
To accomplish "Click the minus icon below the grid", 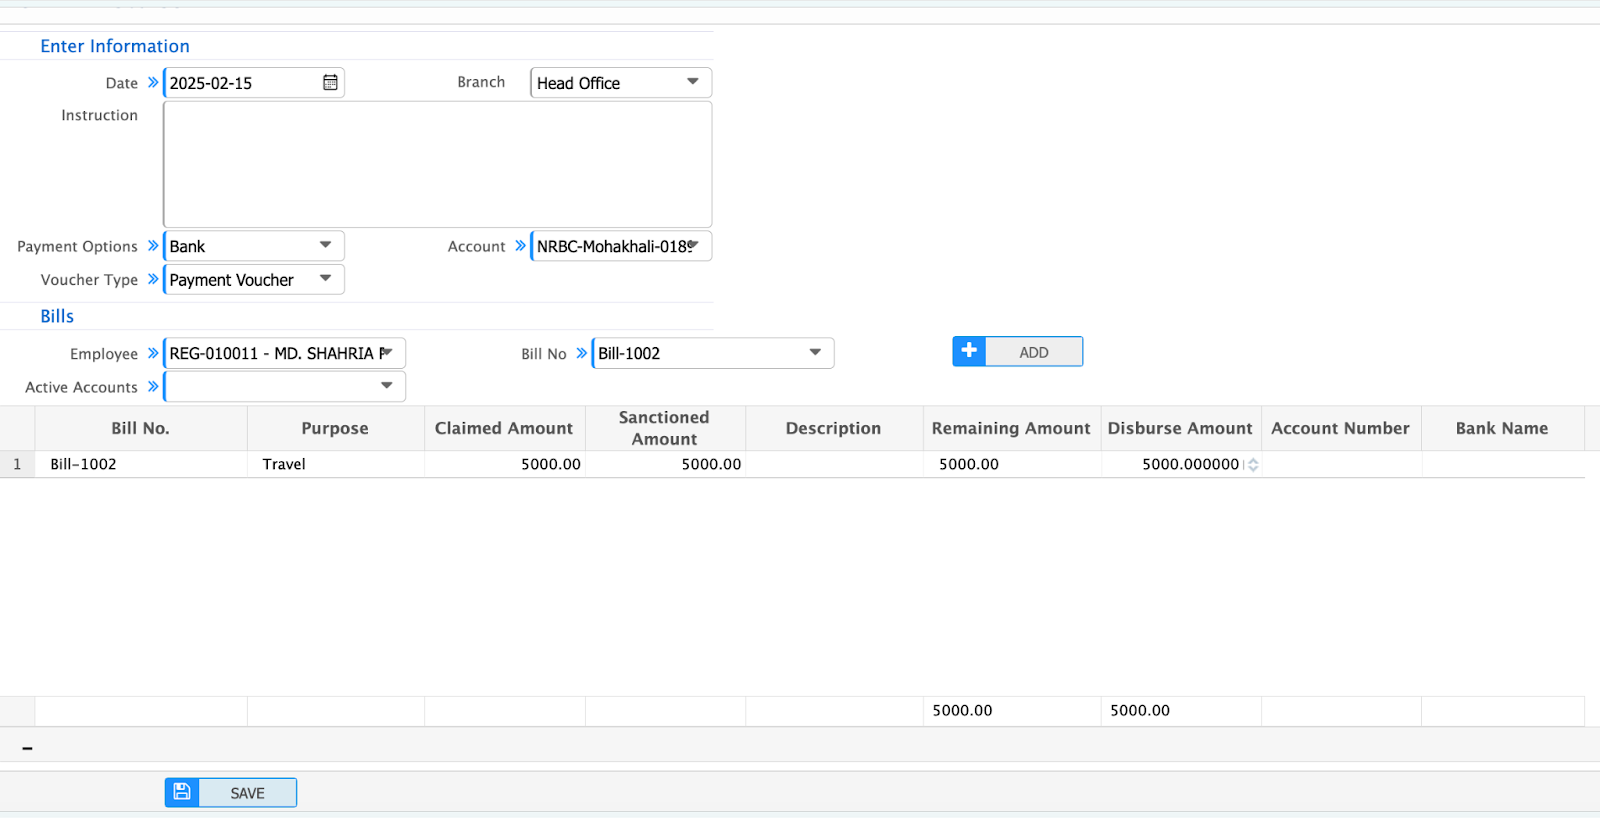I will 27,748.
